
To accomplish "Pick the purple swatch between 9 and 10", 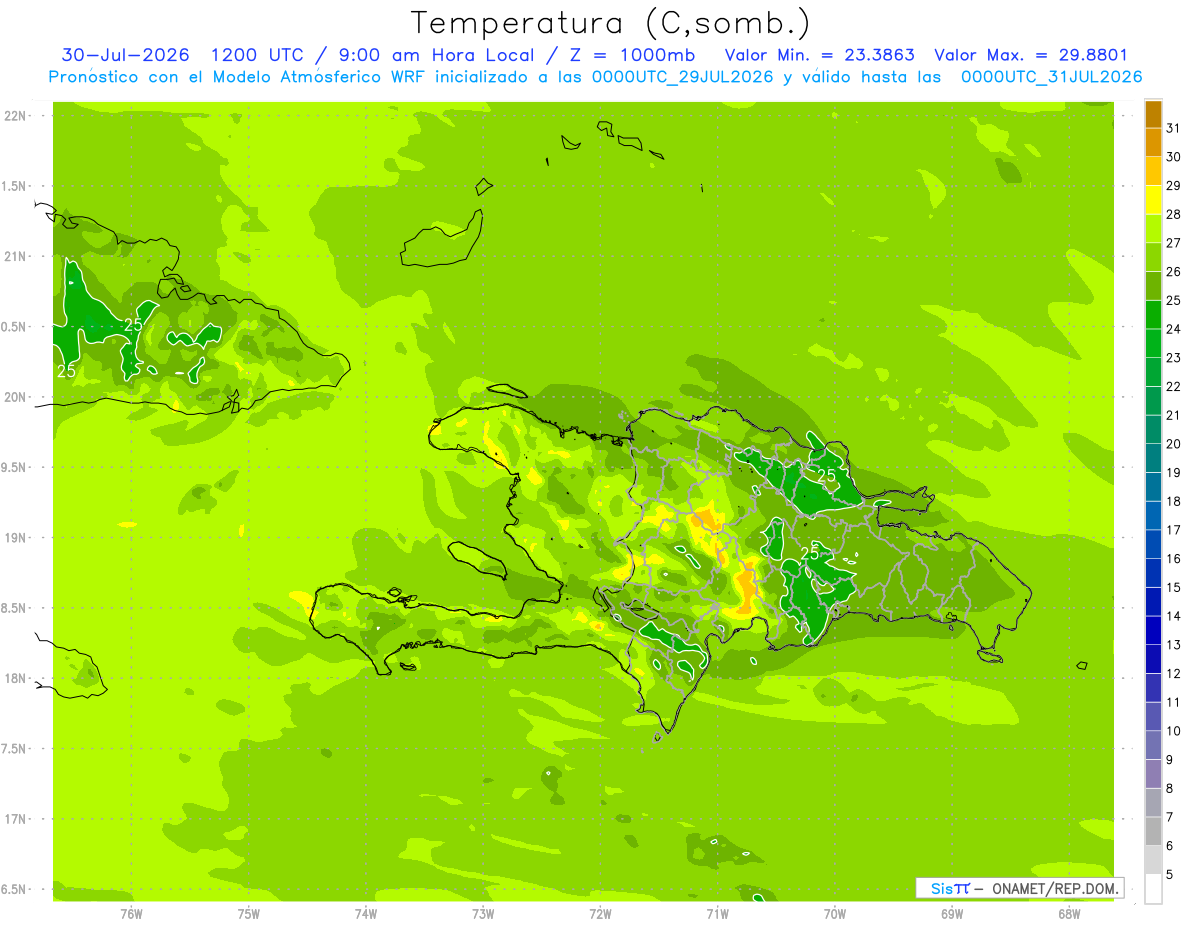I will (x=1153, y=745).
